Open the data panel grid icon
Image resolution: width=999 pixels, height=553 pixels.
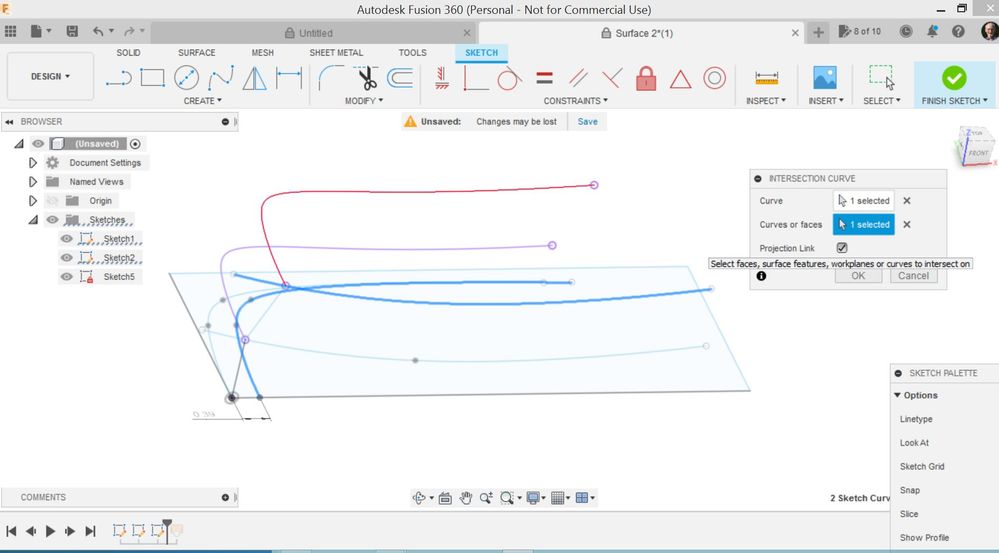[10, 31]
